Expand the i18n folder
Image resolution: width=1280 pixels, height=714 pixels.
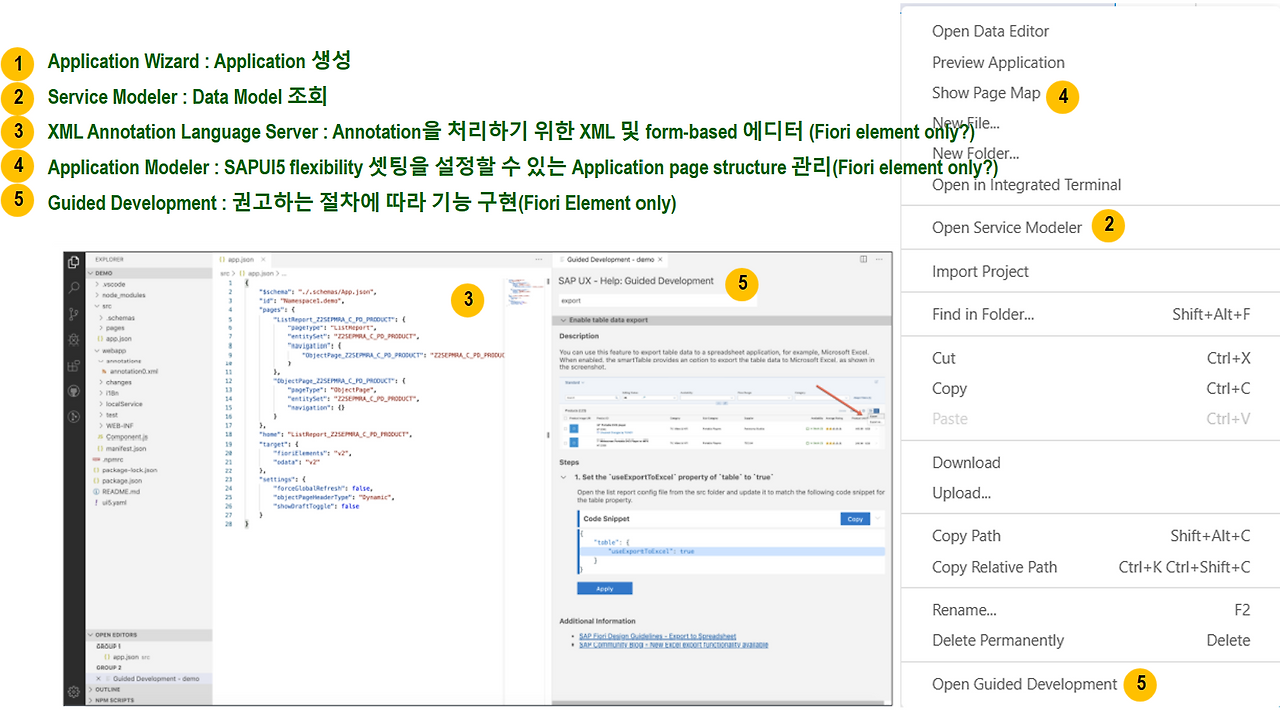coord(101,393)
